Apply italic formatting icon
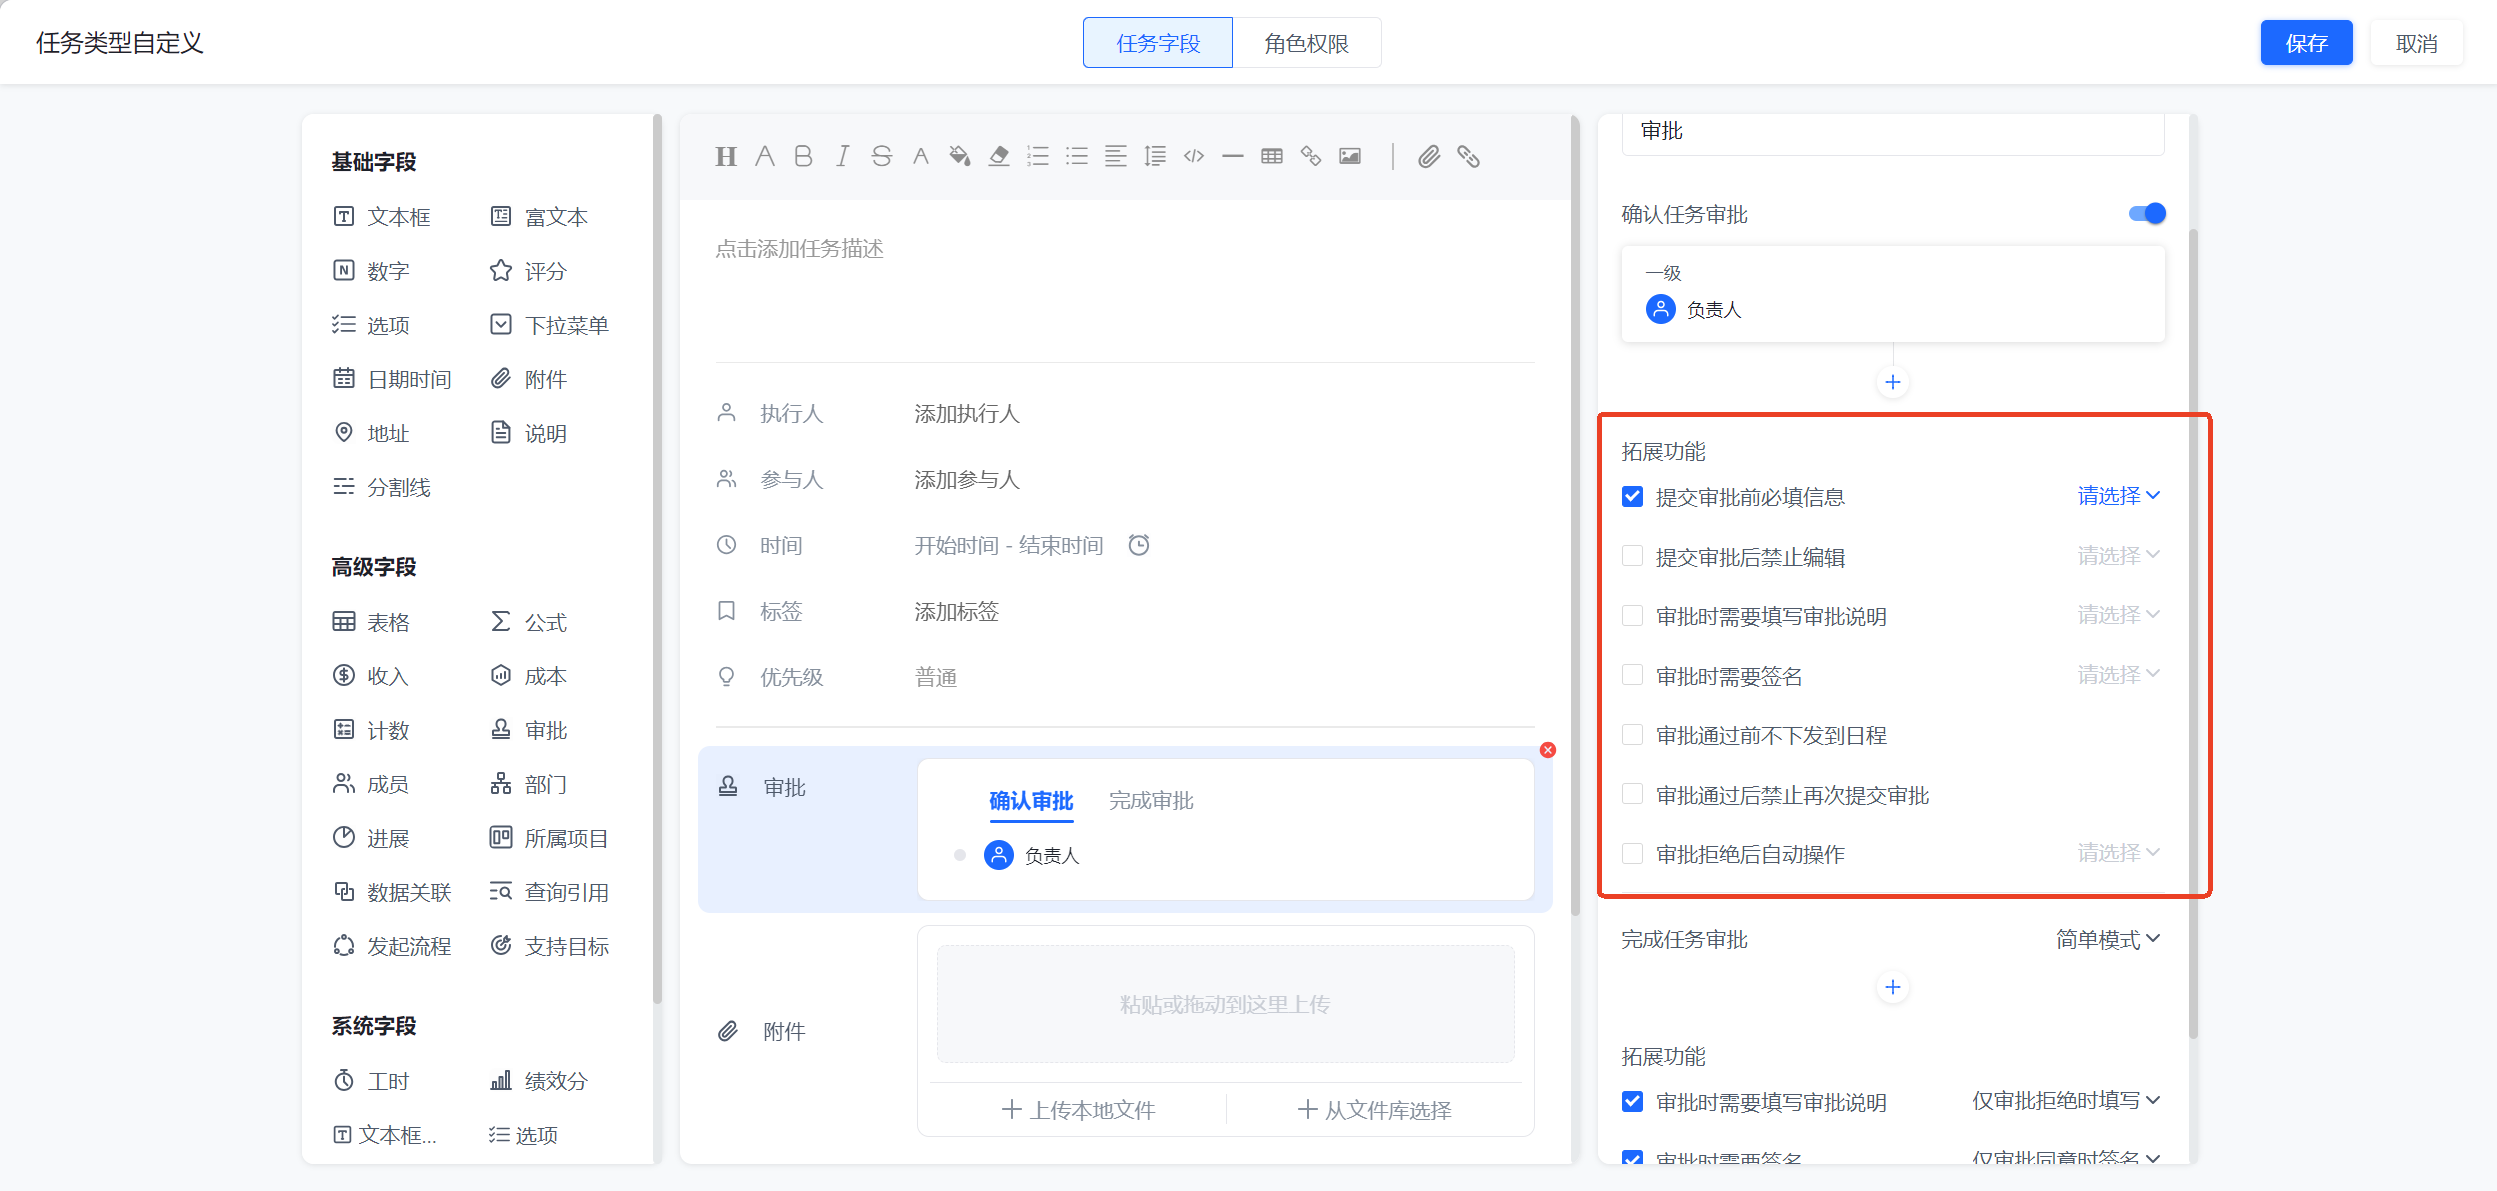Viewport: 2497px width, 1191px height. click(842, 156)
